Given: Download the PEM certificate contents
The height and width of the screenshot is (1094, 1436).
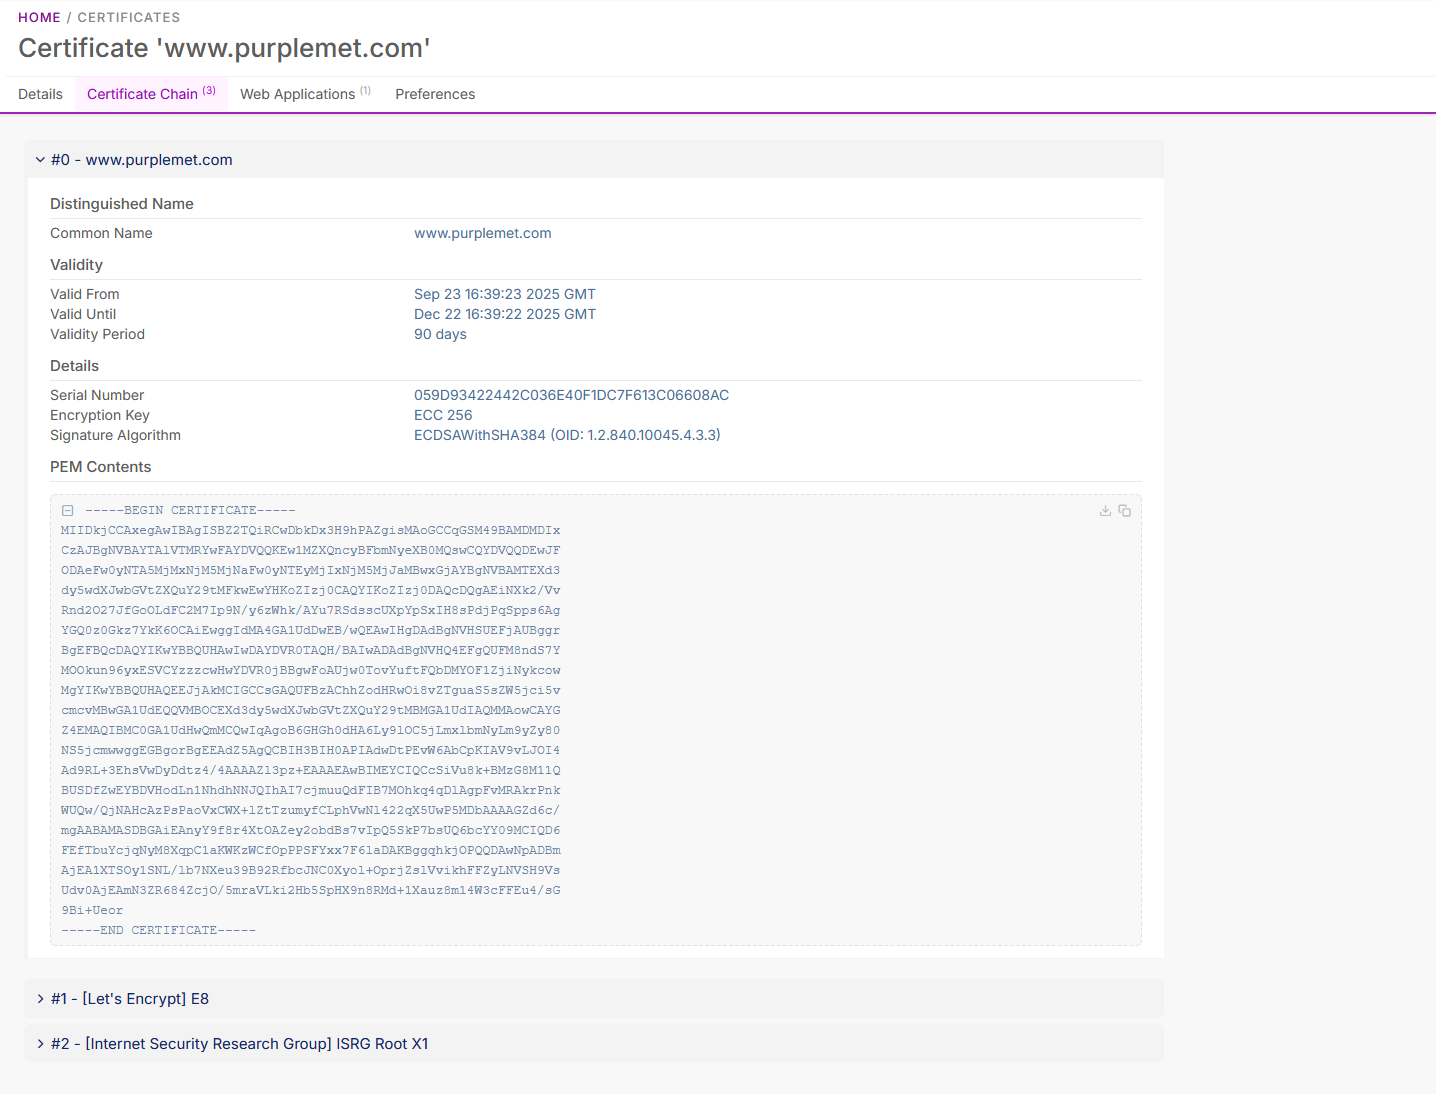Looking at the screenshot, I should pos(1105,511).
